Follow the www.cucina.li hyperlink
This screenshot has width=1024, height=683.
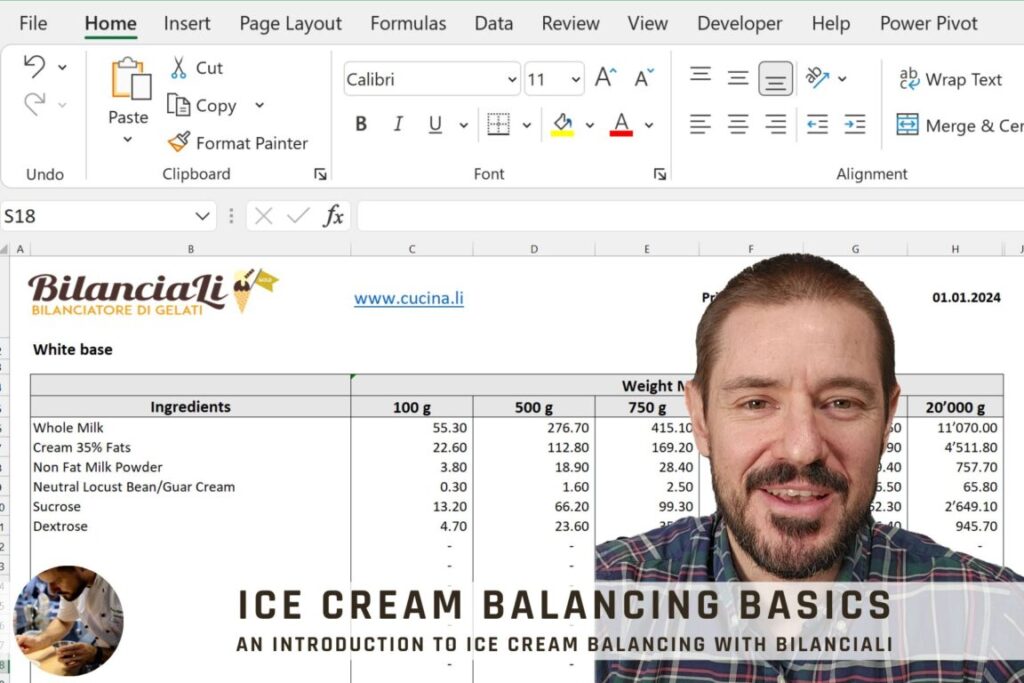pyautogui.click(x=408, y=298)
